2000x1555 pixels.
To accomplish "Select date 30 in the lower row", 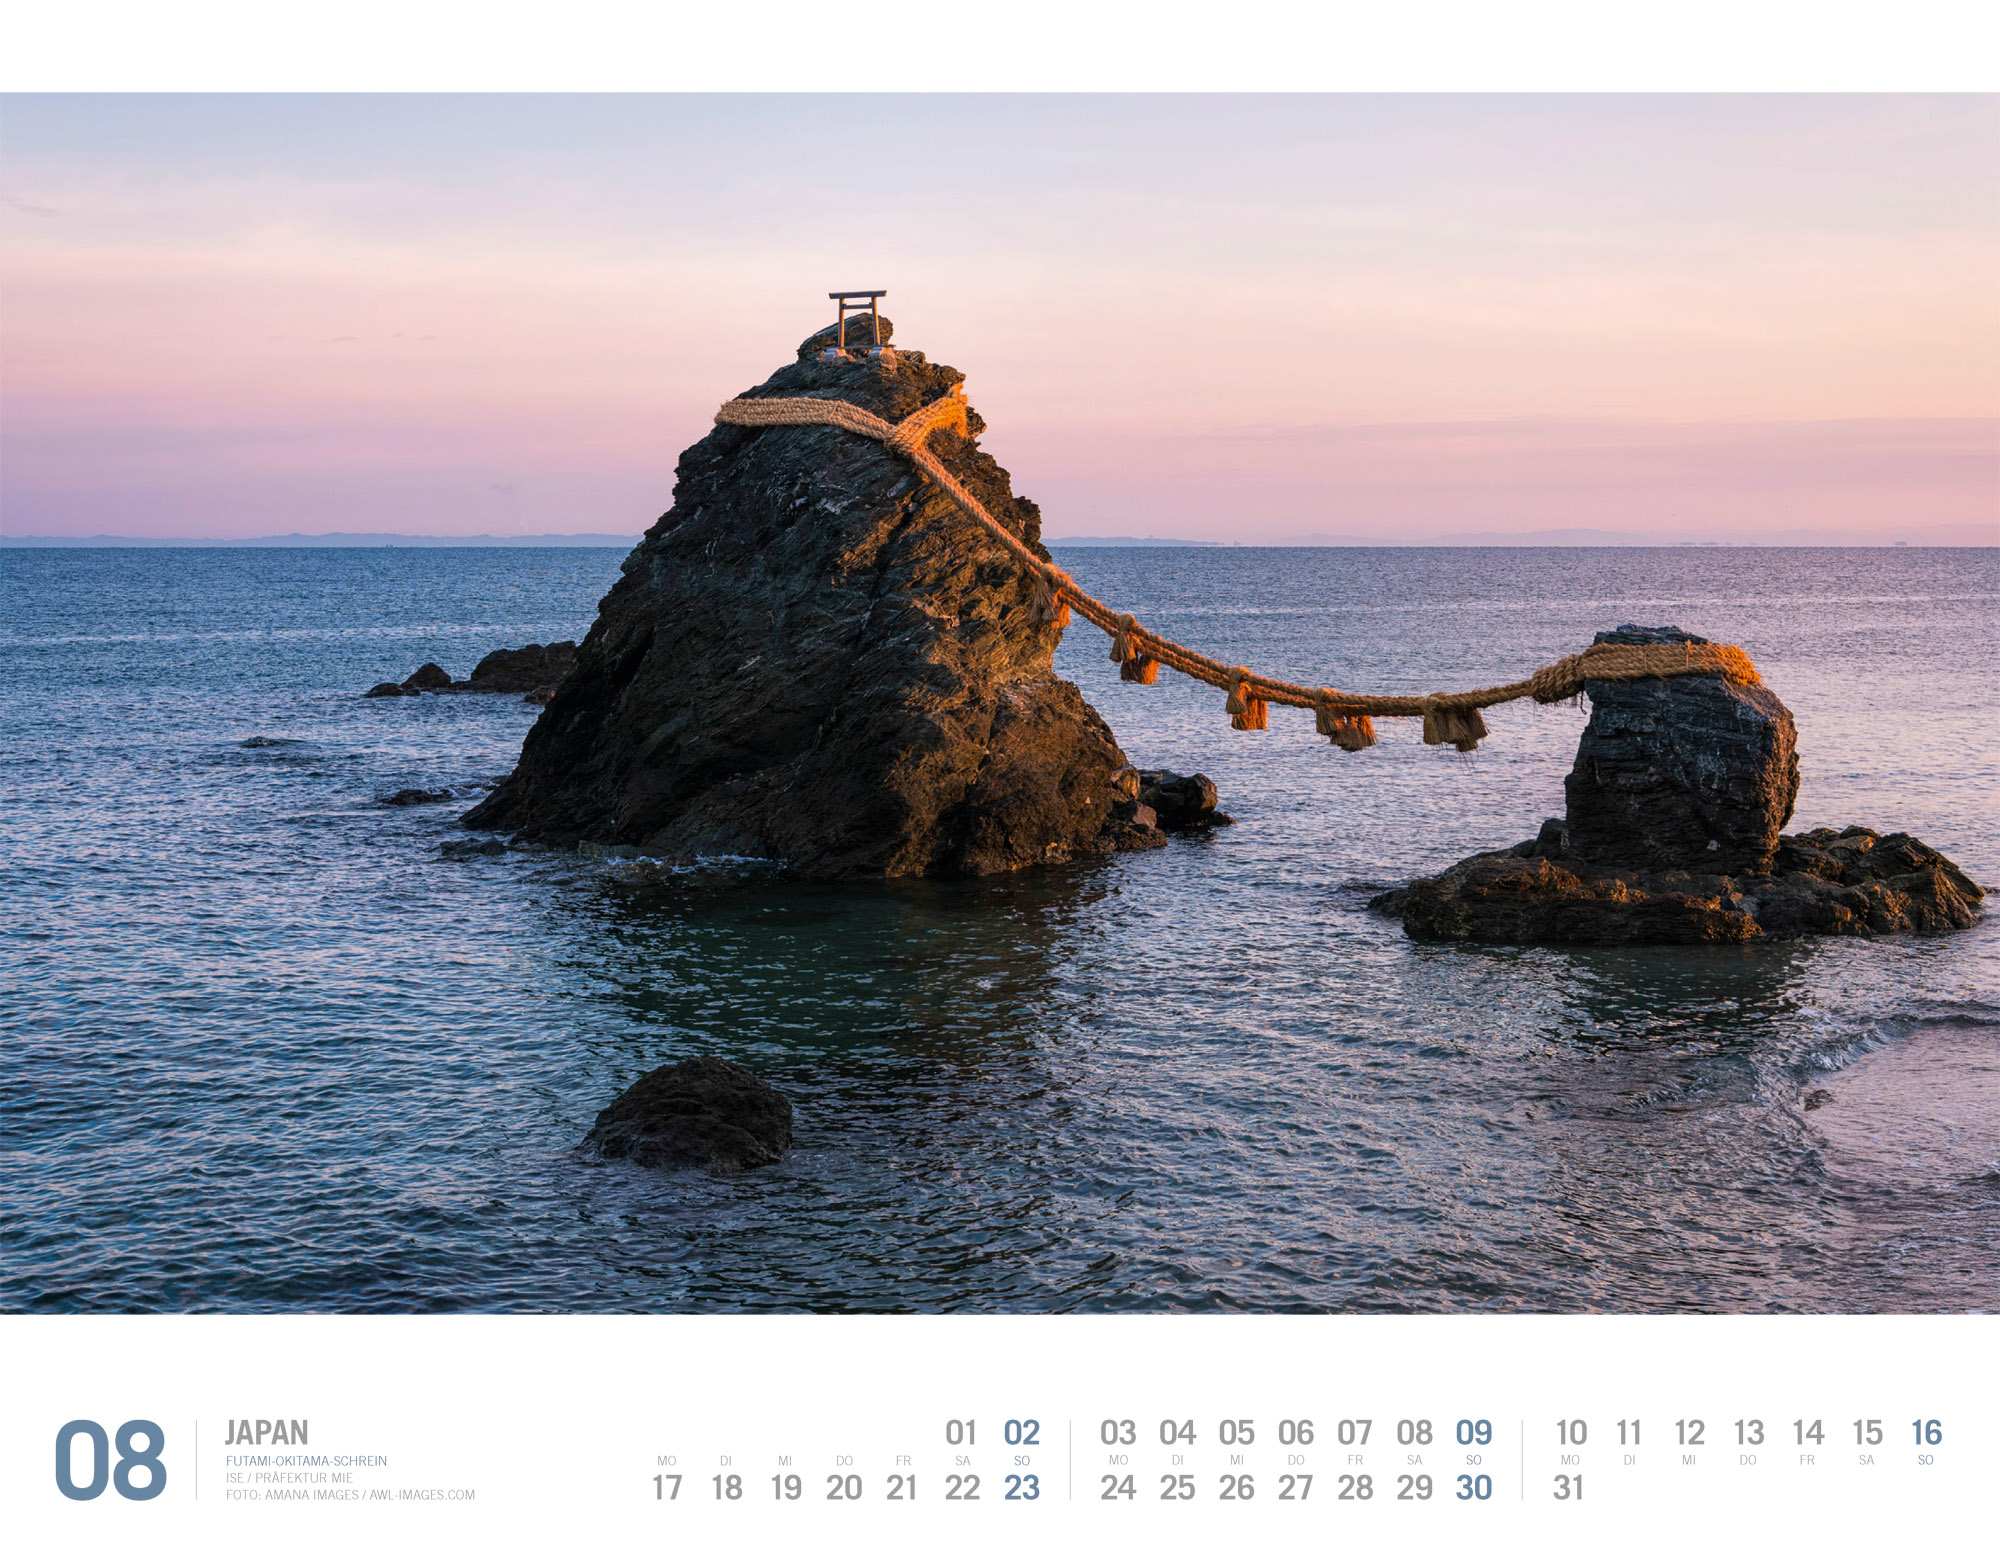I will click(x=1473, y=1488).
